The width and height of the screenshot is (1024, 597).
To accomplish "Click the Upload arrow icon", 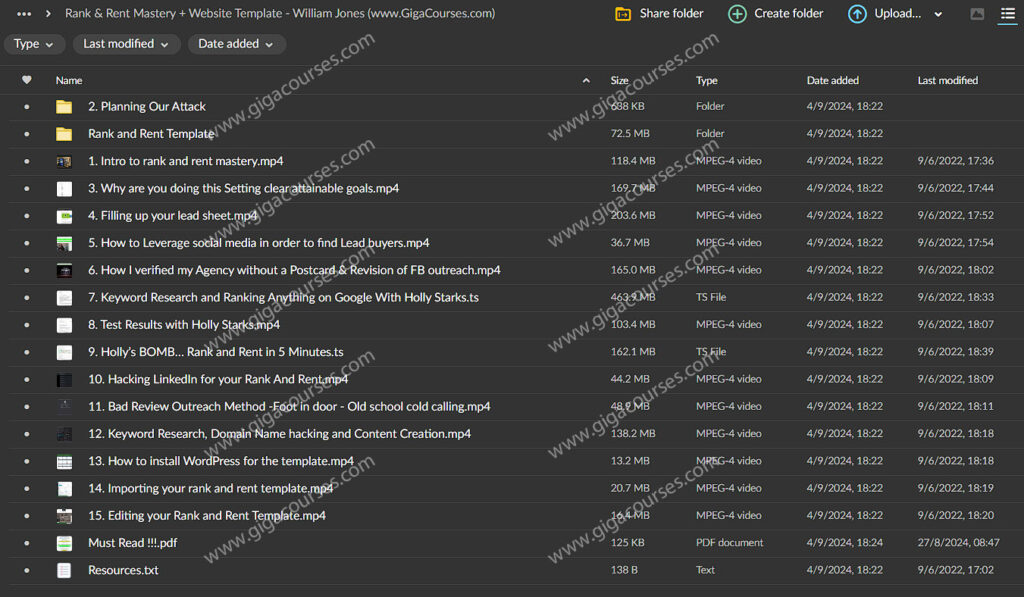I will [x=857, y=14].
